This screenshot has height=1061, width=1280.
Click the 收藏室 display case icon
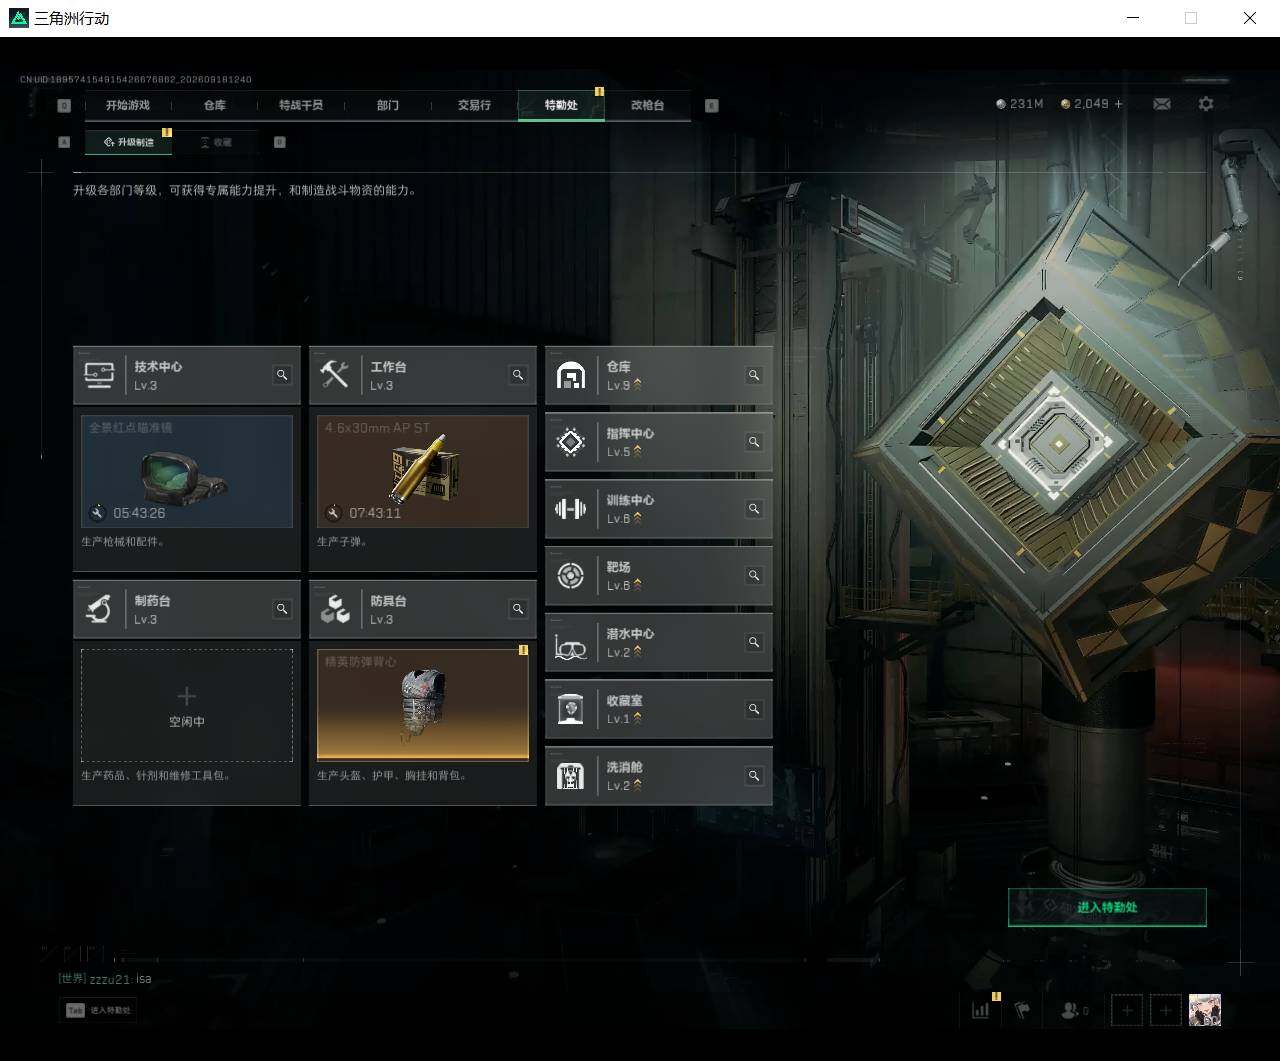(x=570, y=709)
